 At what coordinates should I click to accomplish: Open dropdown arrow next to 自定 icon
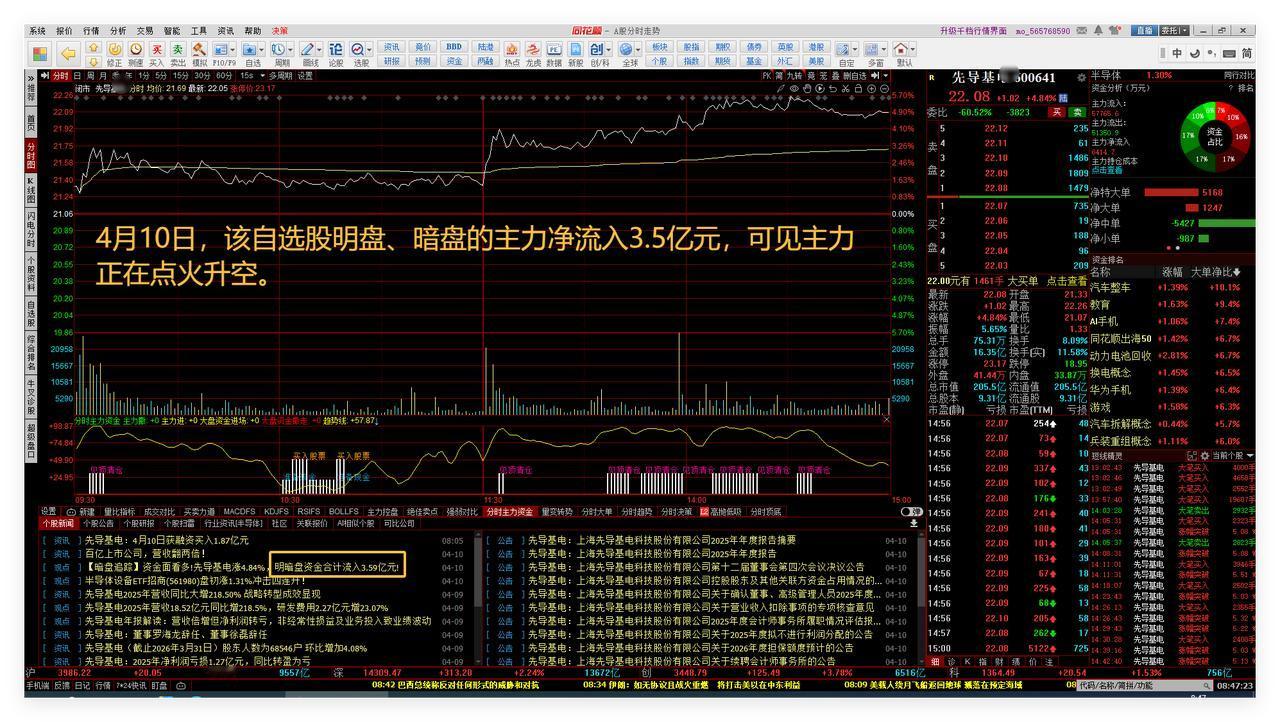coord(856,49)
